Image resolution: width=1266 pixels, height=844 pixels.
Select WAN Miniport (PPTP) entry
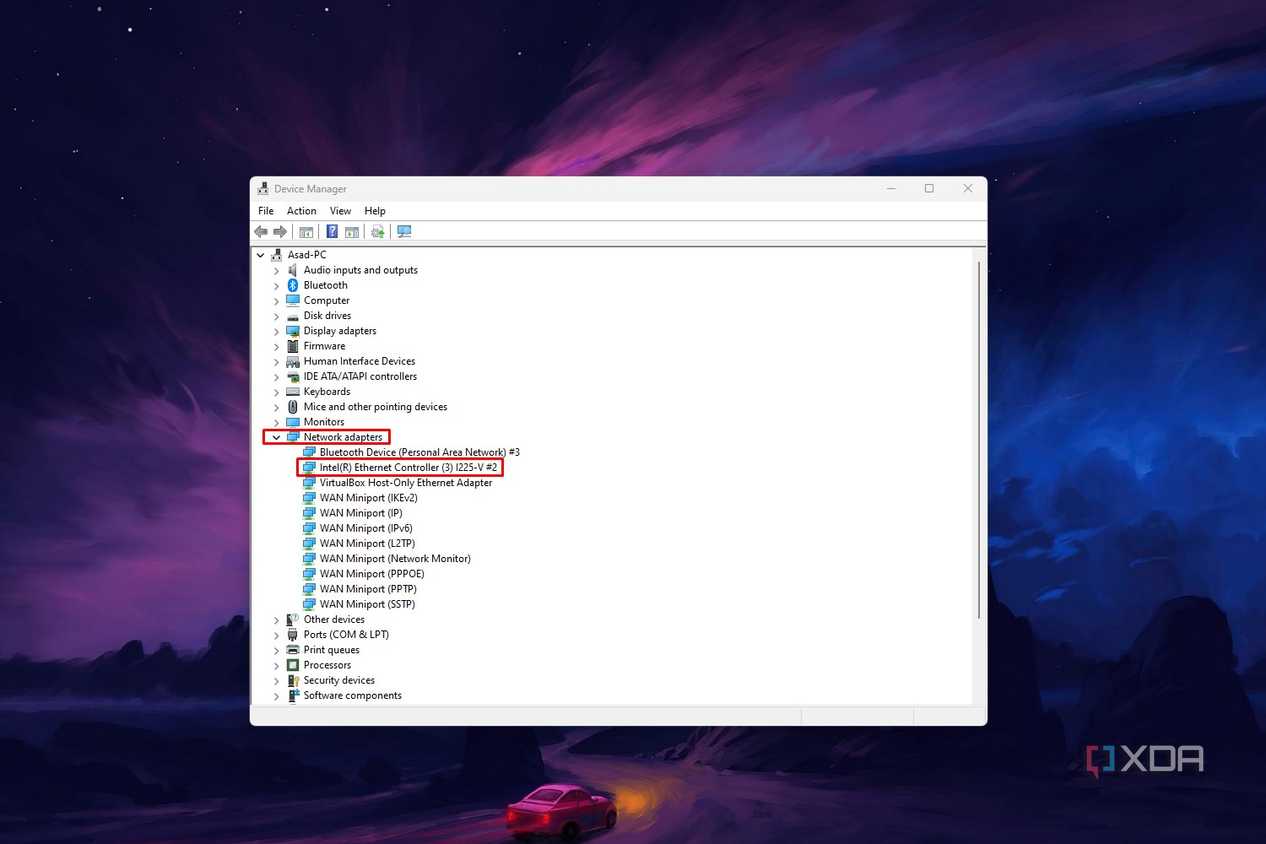[x=368, y=589]
